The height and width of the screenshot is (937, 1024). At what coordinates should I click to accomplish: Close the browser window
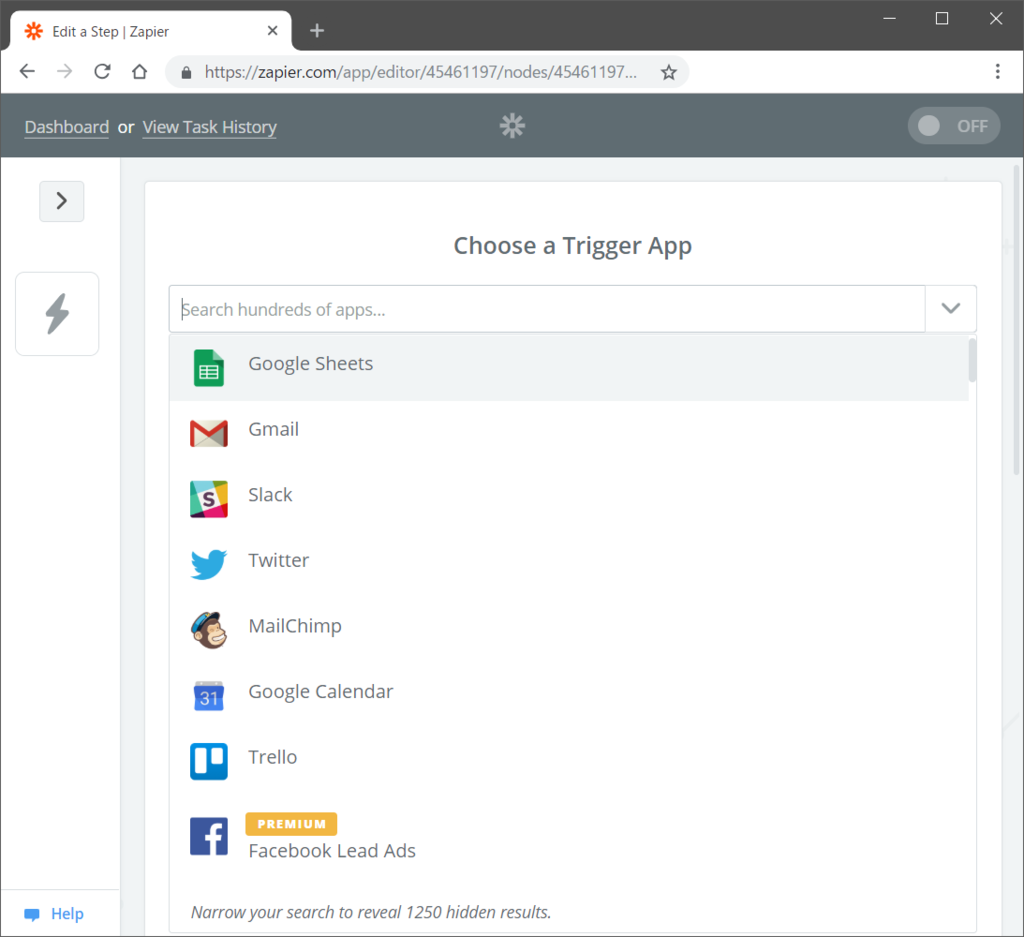coord(995,18)
